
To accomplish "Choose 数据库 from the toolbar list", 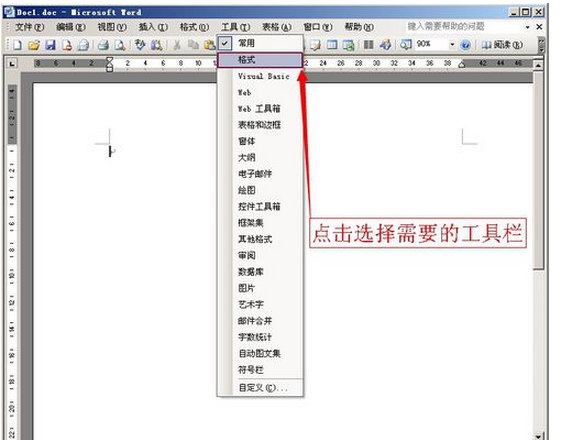I will [x=260, y=272].
